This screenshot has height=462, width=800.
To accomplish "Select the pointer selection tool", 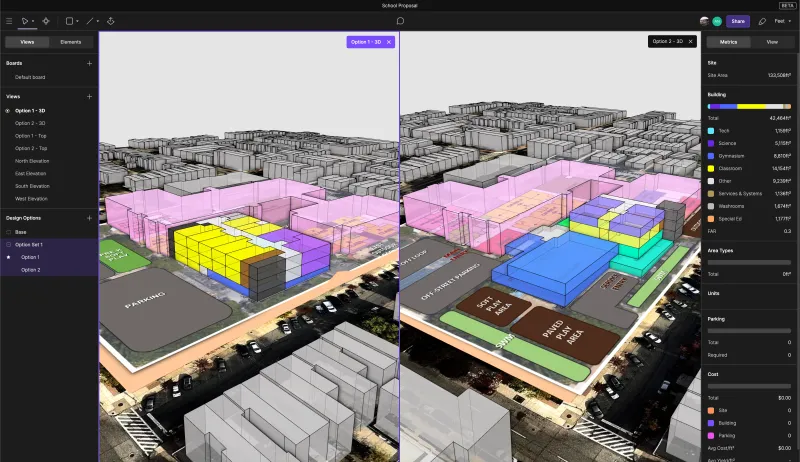I will click(x=25, y=20).
